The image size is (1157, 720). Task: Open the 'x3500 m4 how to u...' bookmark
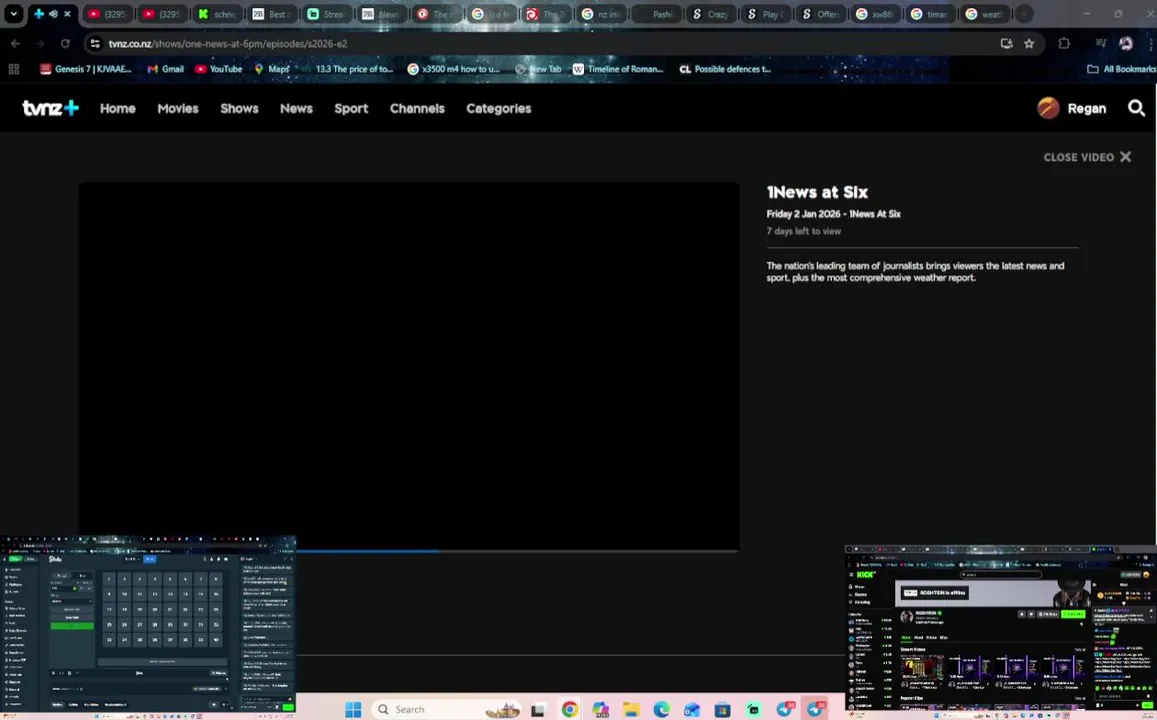[x=454, y=69]
